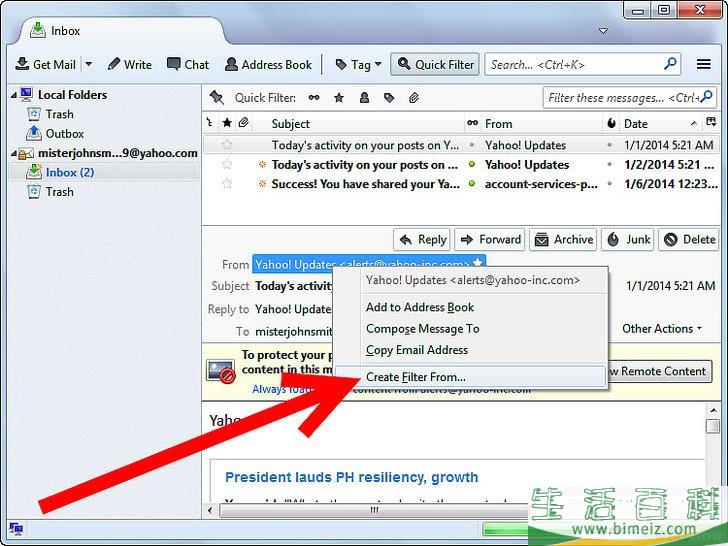728x546 pixels.
Task: Toggle the contacts quick filter icon
Action: point(364,98)
